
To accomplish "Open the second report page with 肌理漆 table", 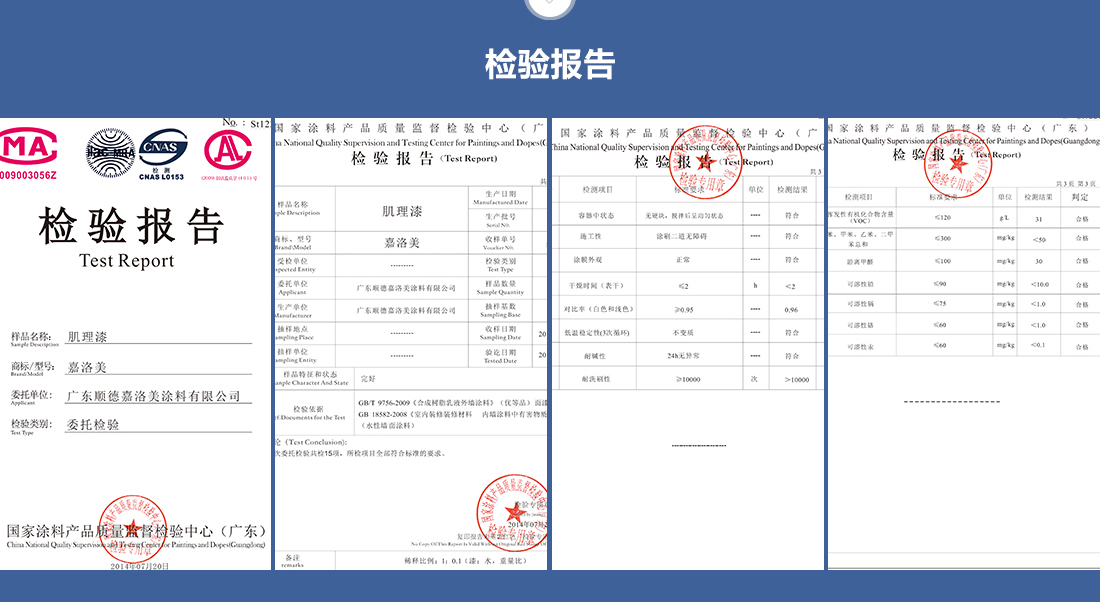I will pos(410,344).
